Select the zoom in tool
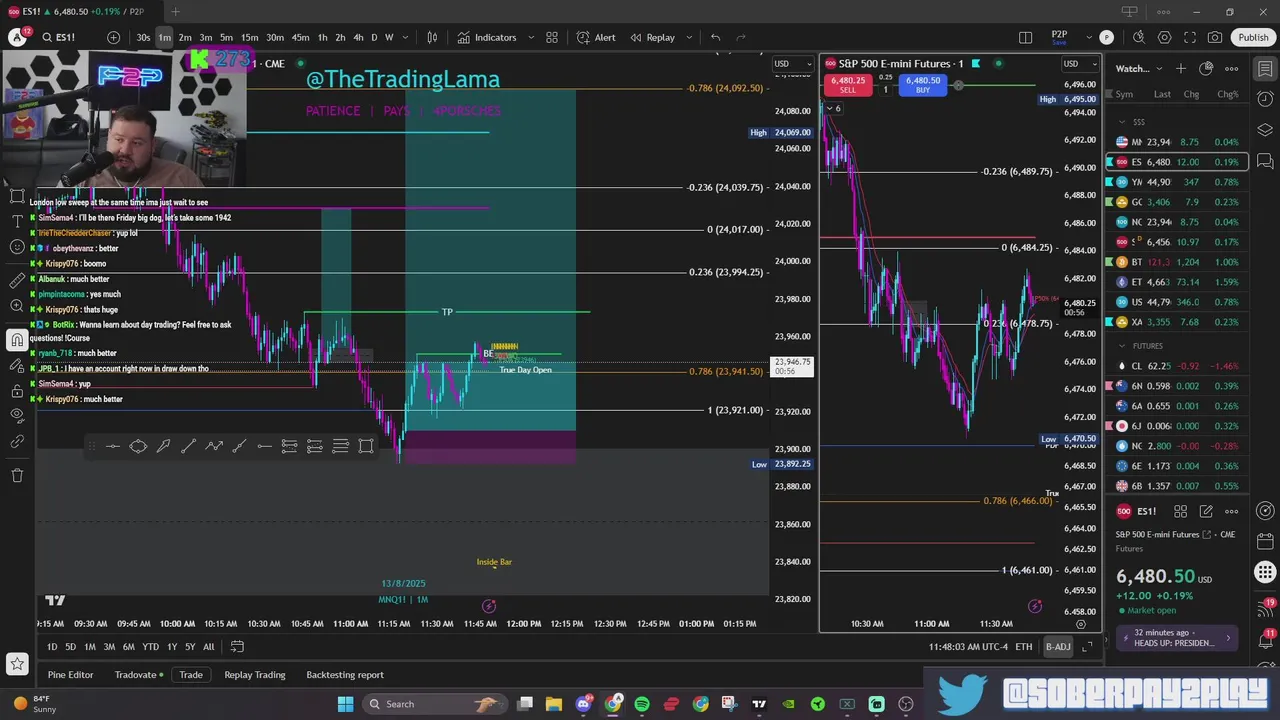This screenshot has height=720, width=1280. (x=17, y=306)
